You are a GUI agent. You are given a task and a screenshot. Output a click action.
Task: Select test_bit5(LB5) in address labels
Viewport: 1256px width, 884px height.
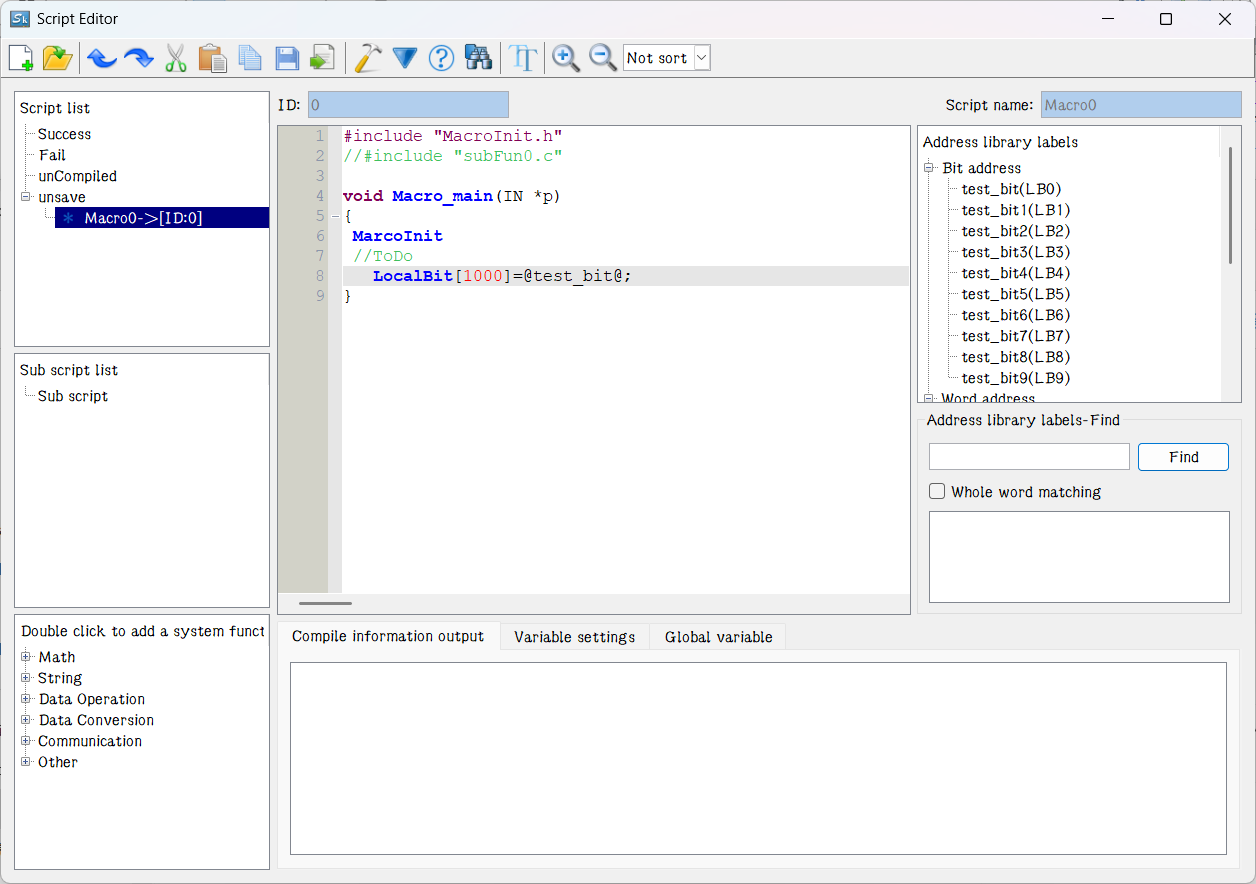click(1015, 294)
